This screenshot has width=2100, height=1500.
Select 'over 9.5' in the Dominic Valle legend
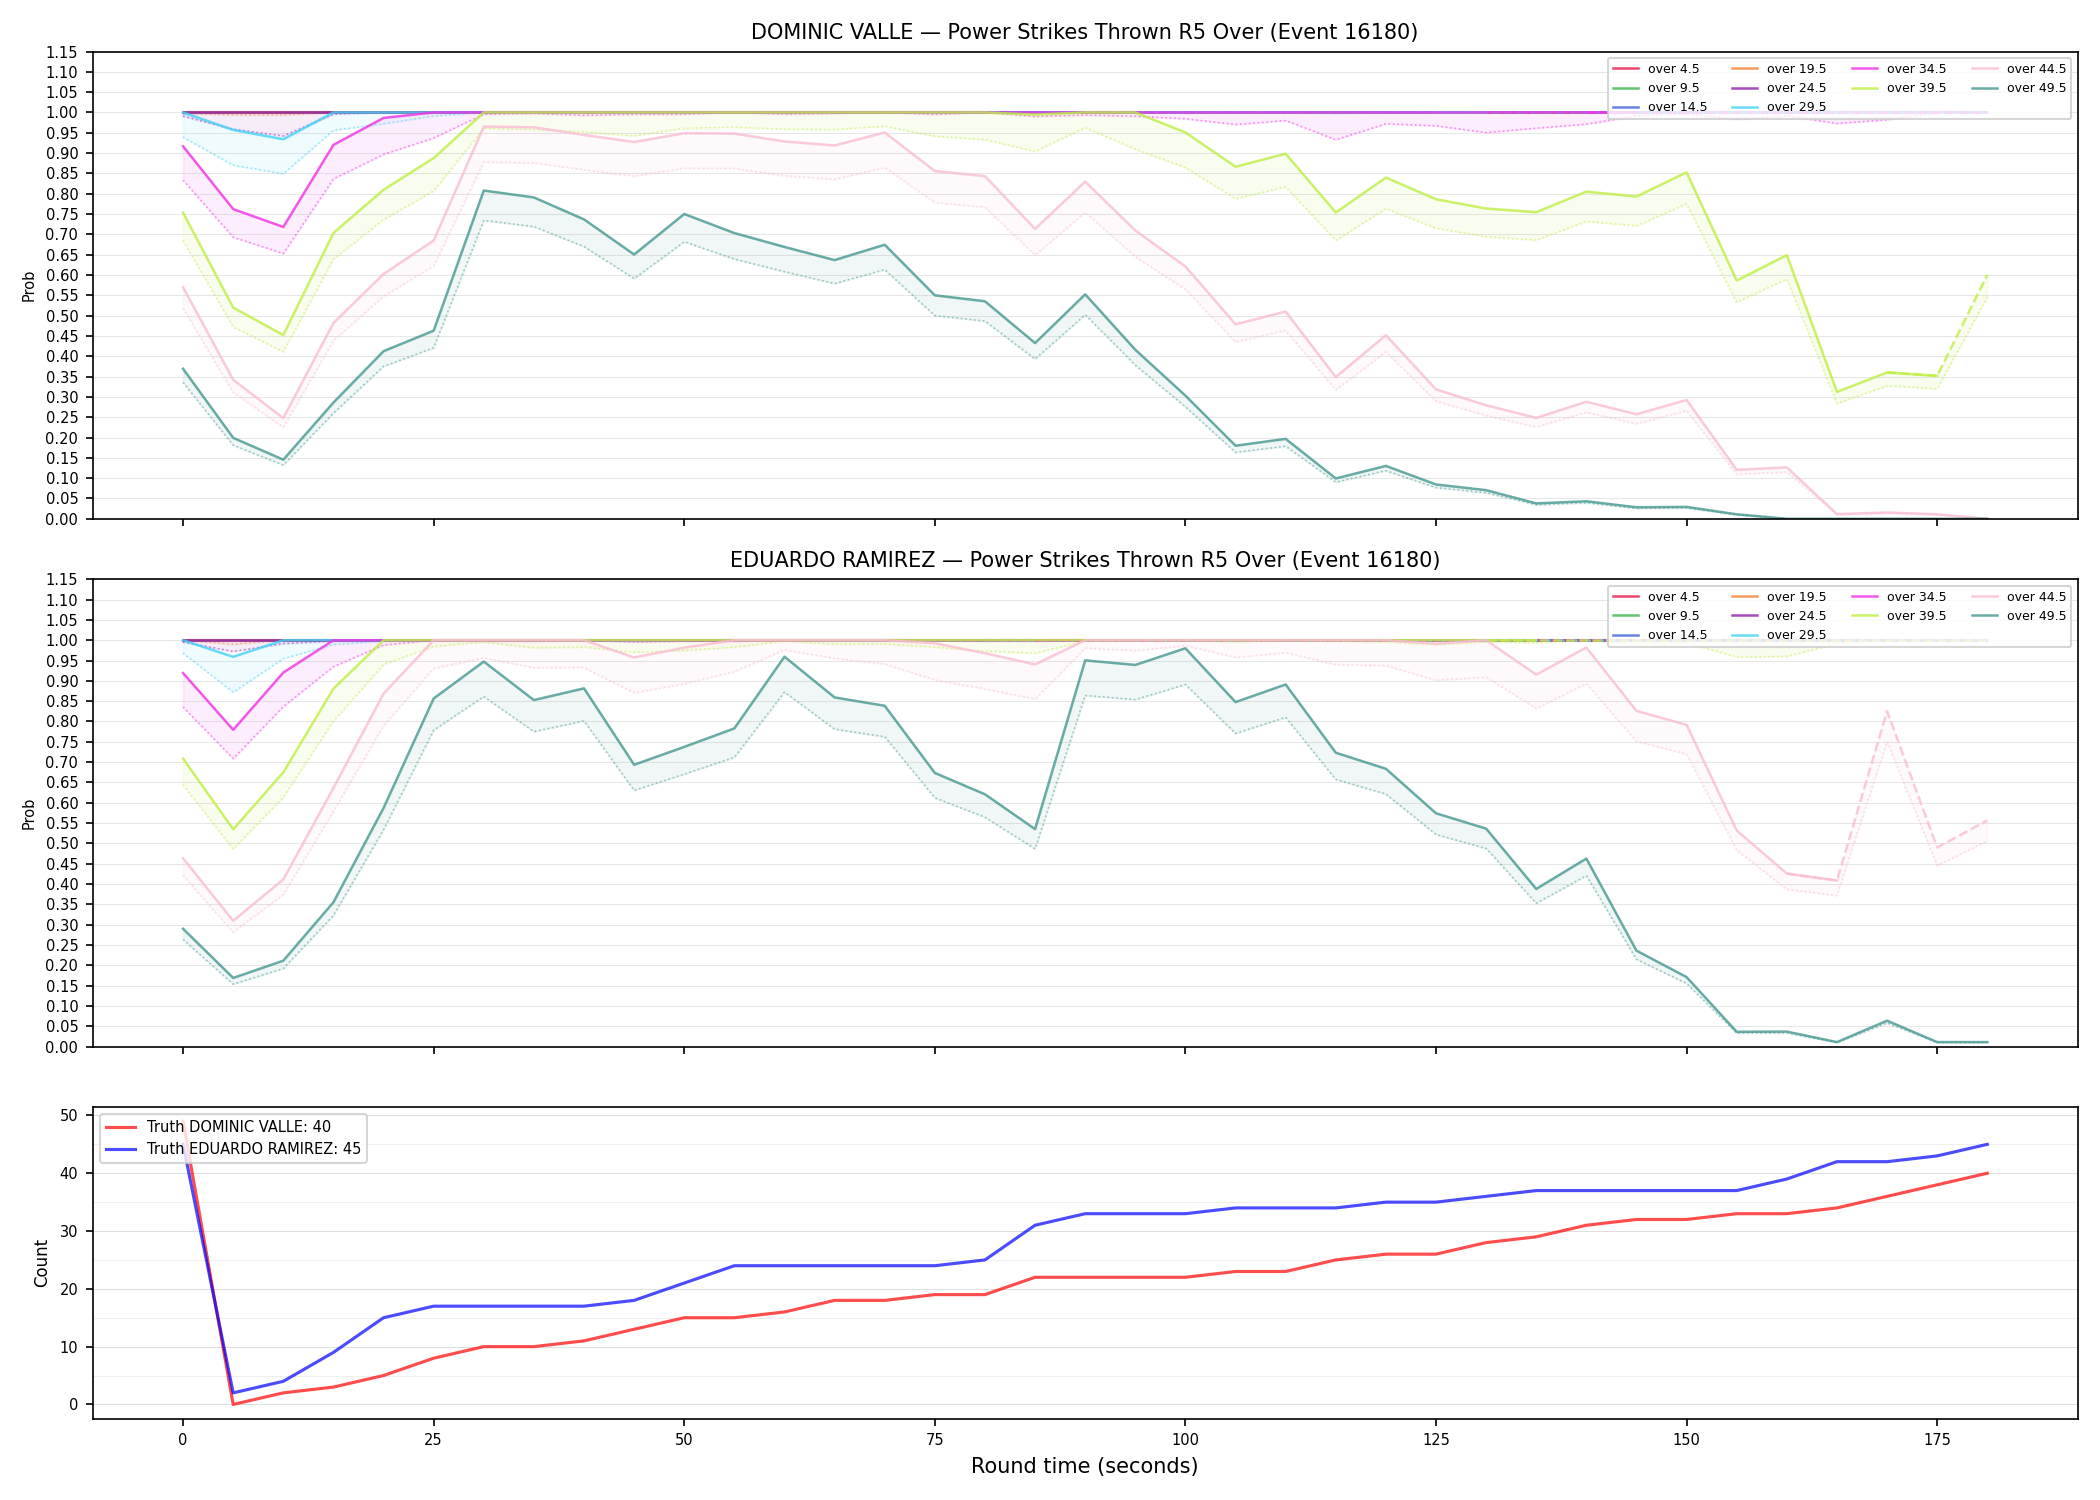tap(1673, 88)
